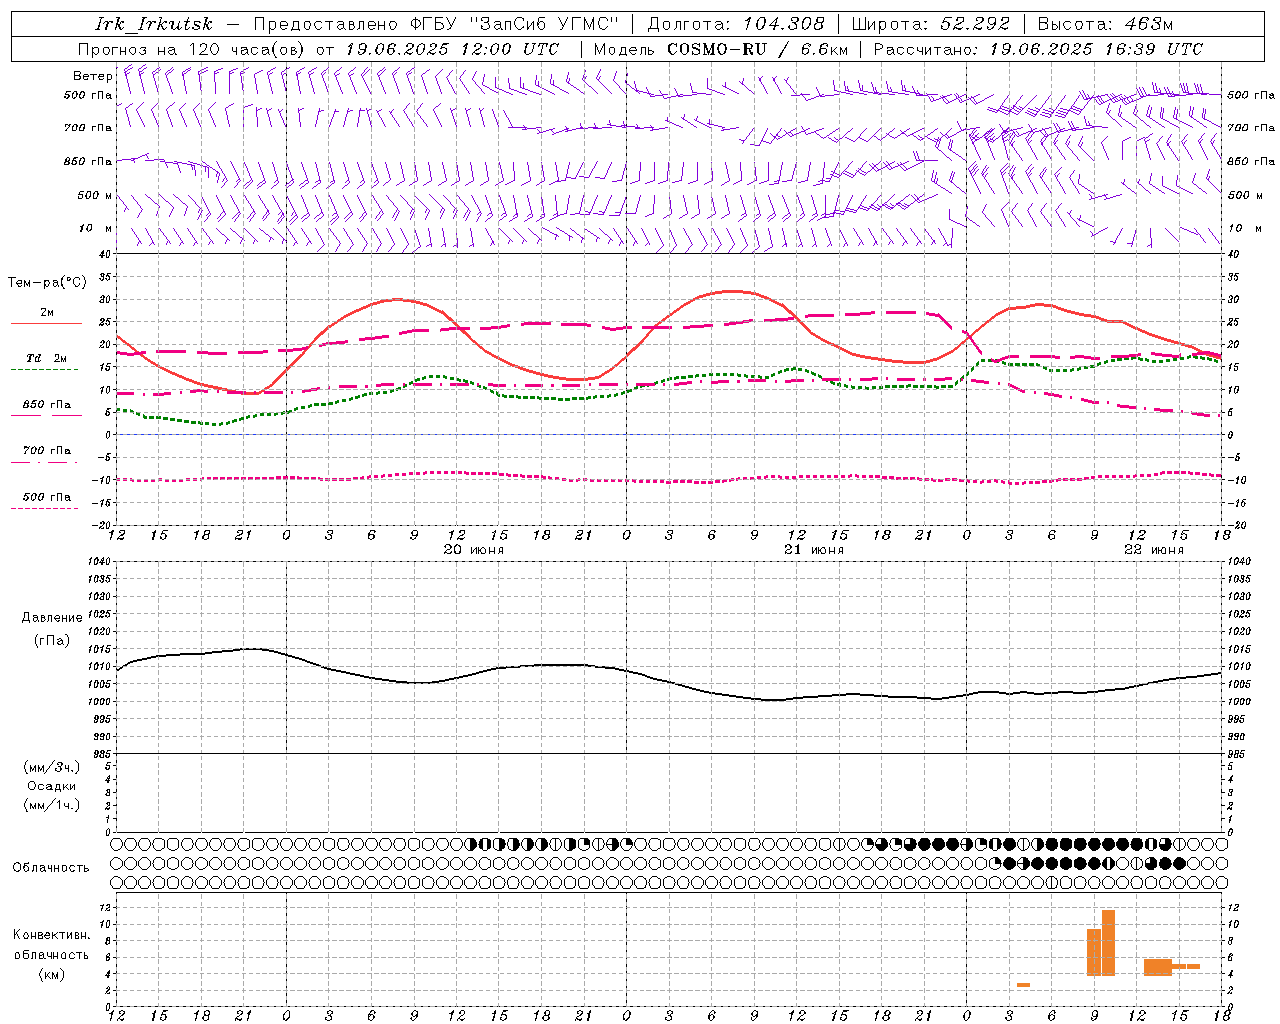Click the small orange convective bar near 22 June 3h
The image size is (1280, 1024).
[x=1023, y=985]
